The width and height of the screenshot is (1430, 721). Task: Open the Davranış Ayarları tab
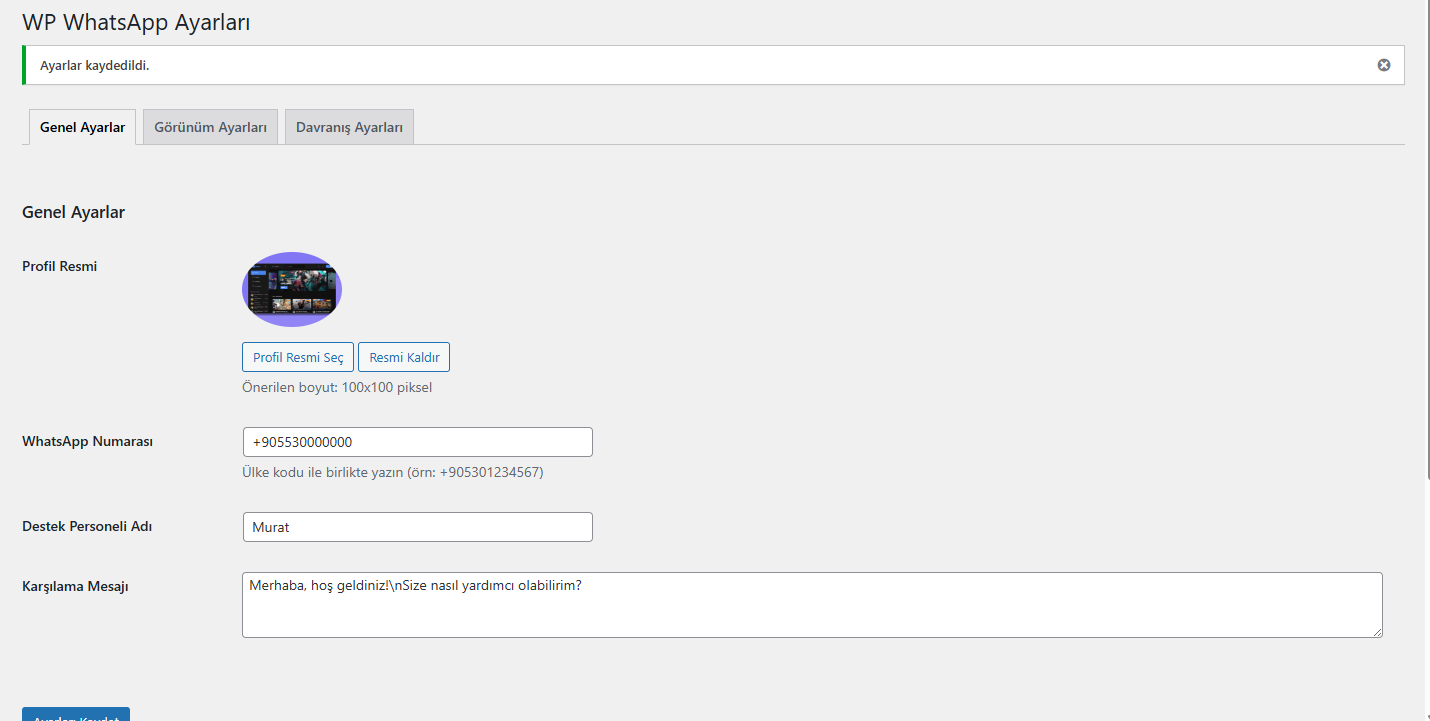coord(349,127)
